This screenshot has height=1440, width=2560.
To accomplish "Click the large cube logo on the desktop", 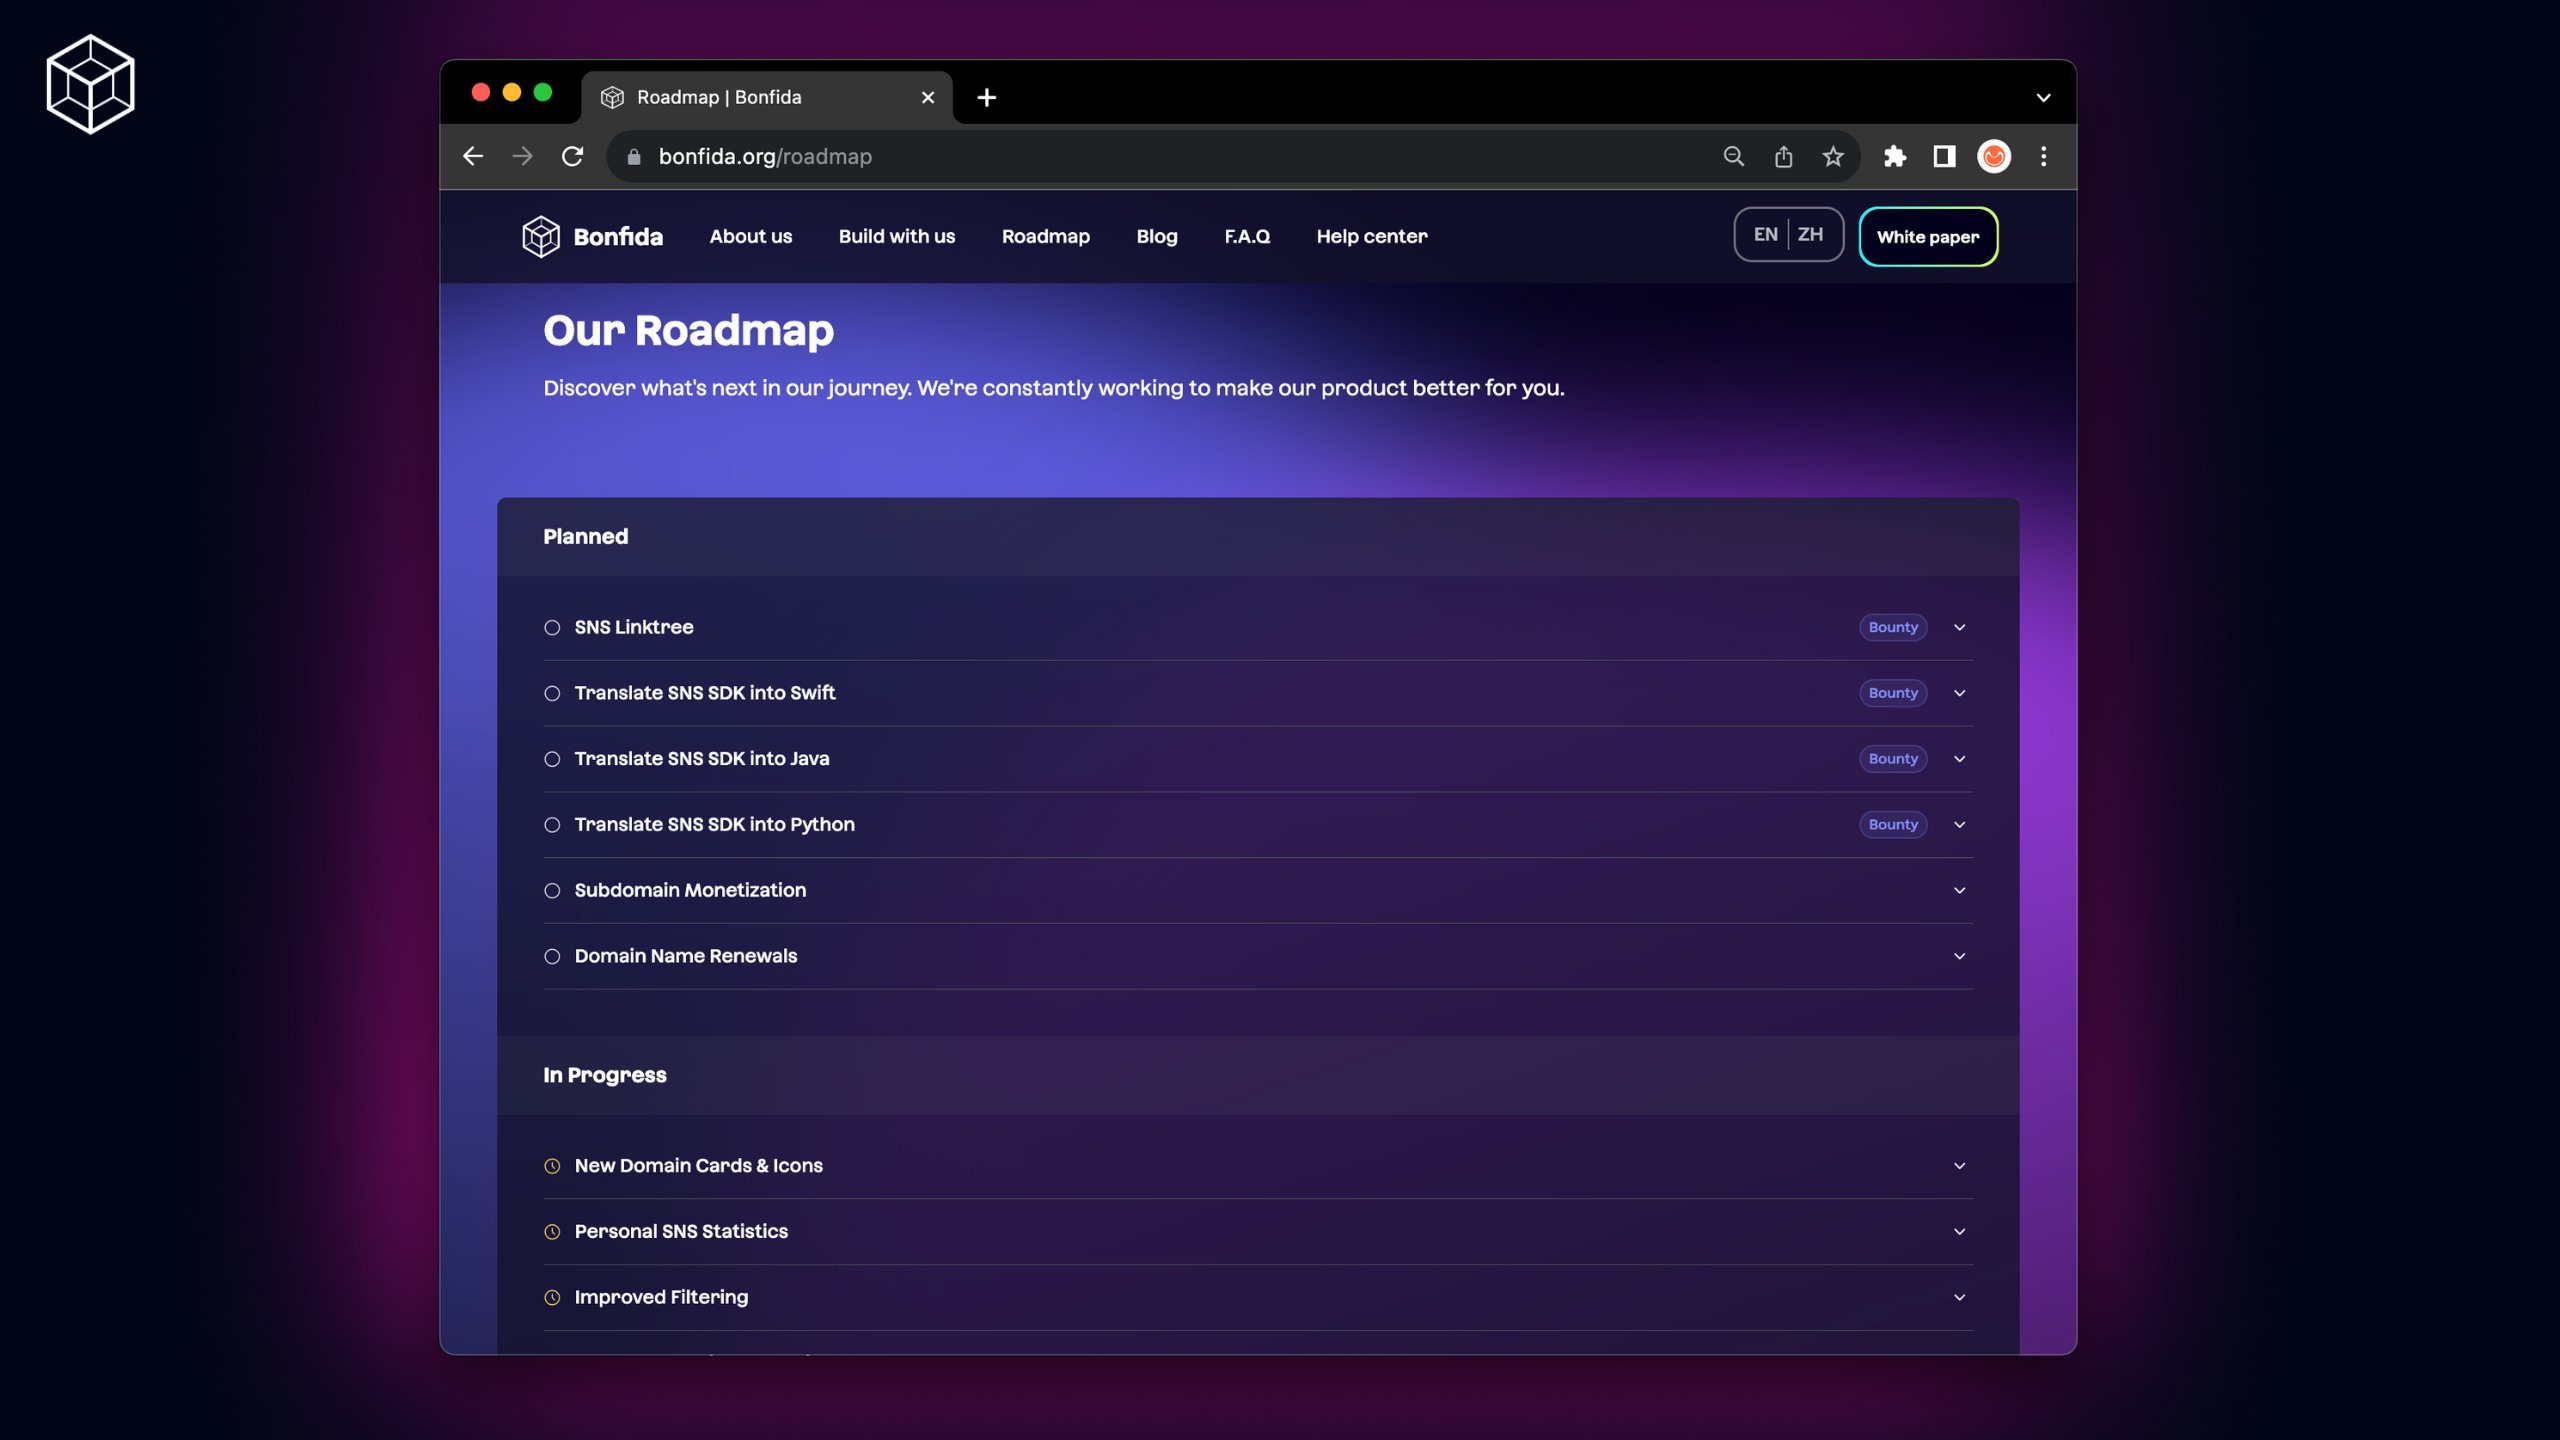I will [x=90, y=84].
